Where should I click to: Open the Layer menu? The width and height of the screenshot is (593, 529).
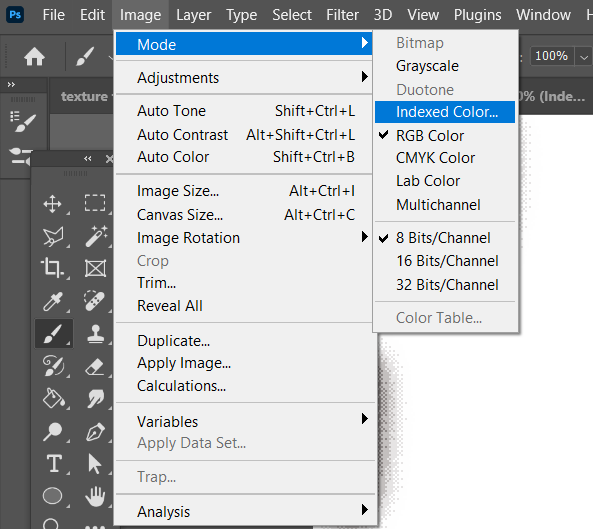(194, 15)
